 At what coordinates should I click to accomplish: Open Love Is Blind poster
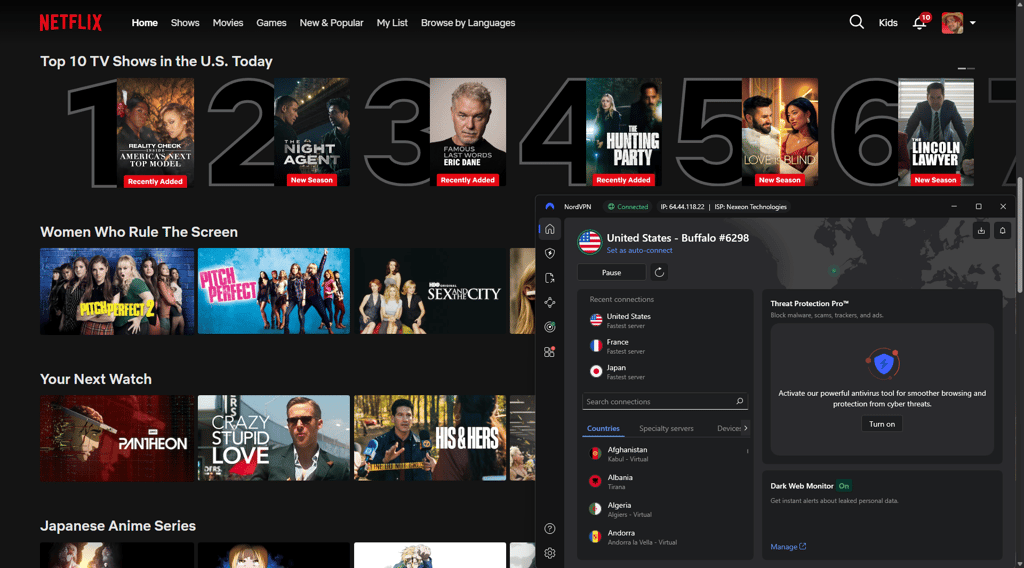point(780,132)
